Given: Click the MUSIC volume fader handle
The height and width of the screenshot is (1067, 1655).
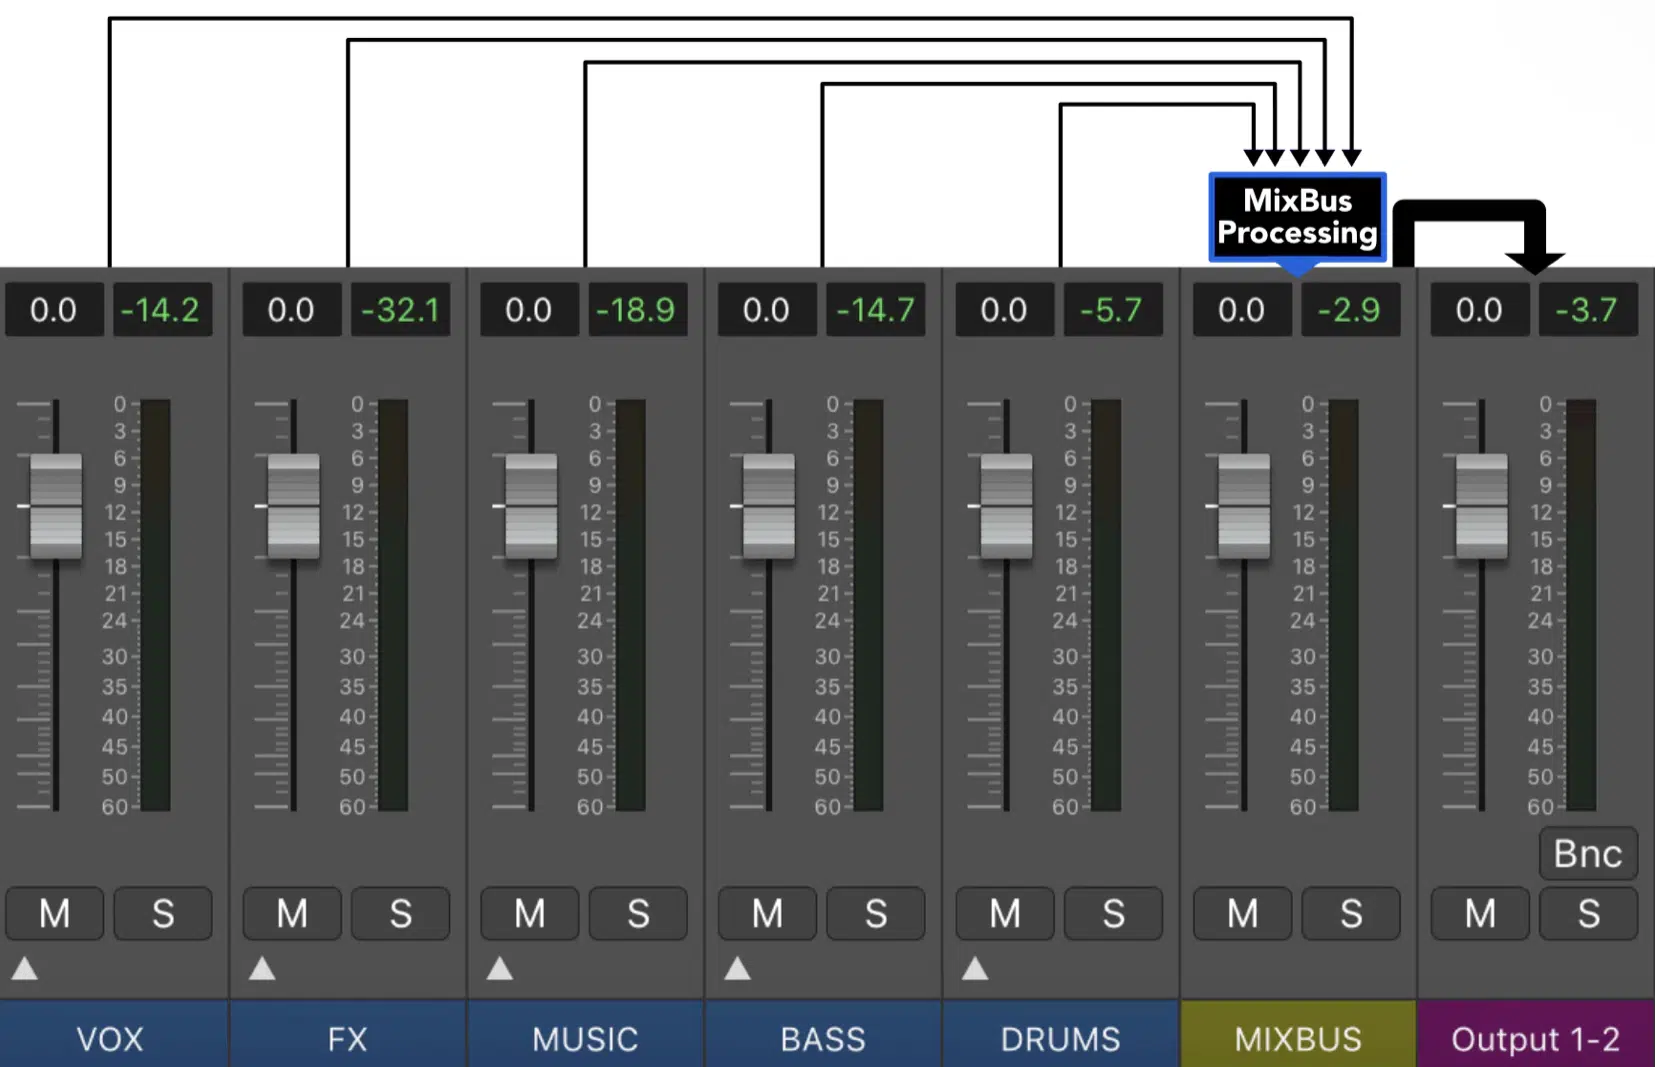Looking at the screenshot, I should pyautogui.click(x=531, y=506).
